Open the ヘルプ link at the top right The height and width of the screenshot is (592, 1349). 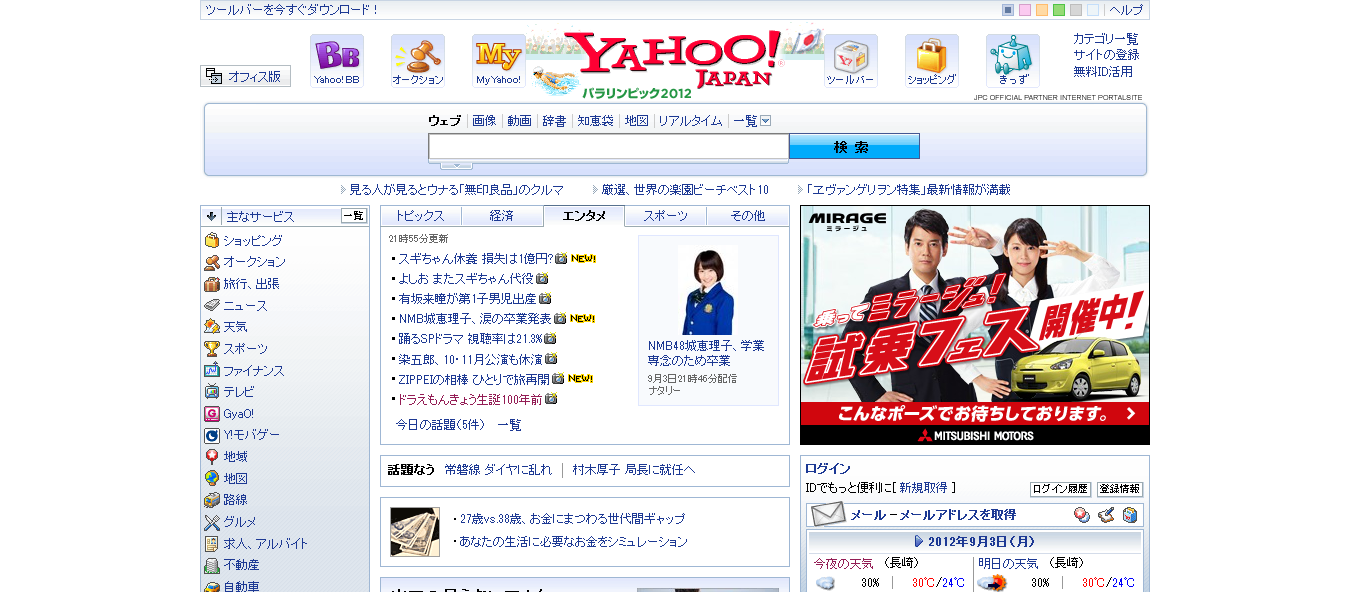pyautogui.click(x=1126, y=10)
